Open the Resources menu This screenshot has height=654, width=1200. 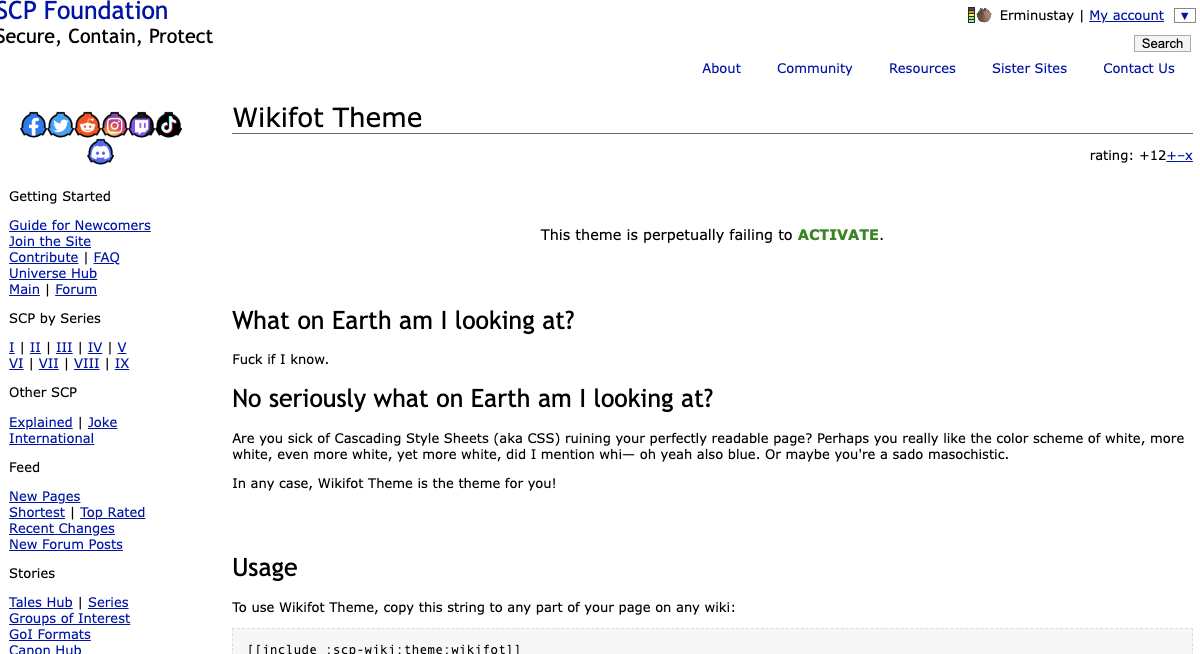[x=922, y=68]
